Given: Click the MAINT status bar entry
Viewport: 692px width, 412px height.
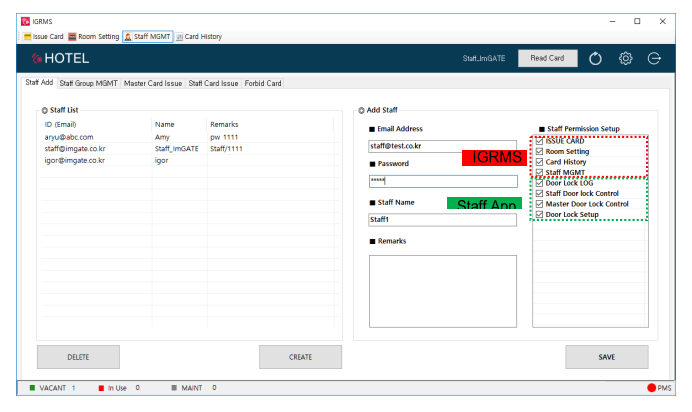Looking at the screenshot, I should click(193, 388).
